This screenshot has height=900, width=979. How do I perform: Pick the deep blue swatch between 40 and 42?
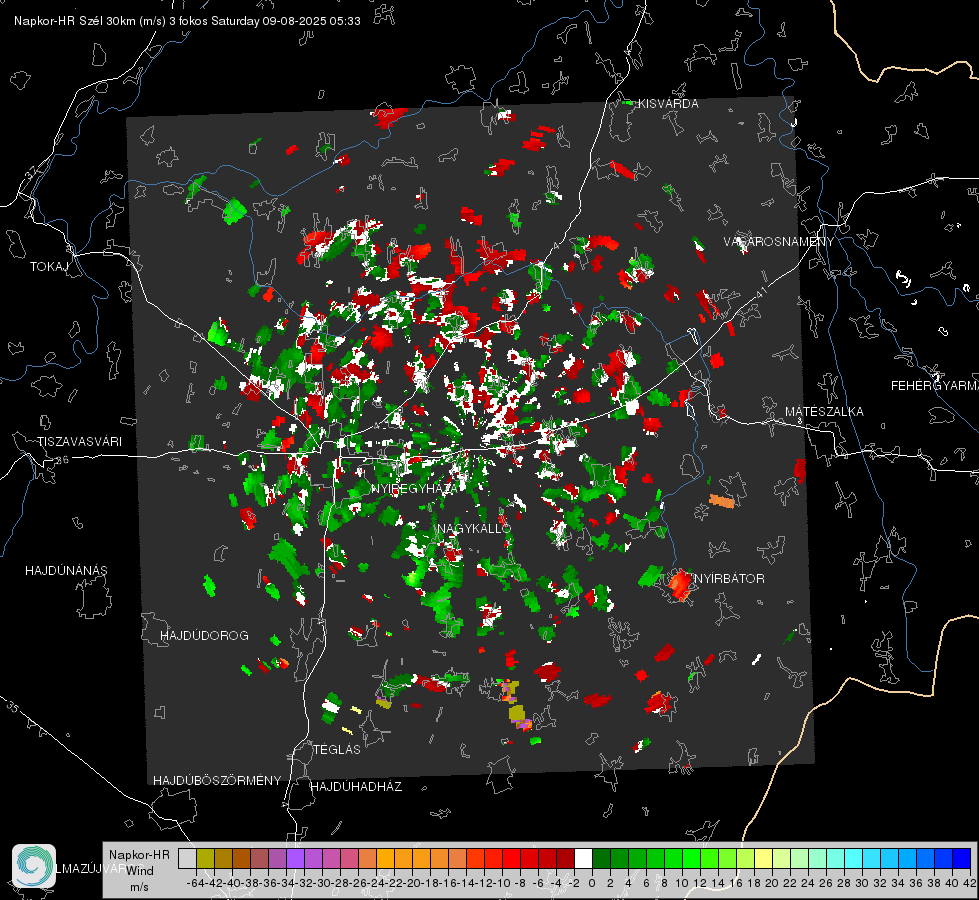pos(962,859)
